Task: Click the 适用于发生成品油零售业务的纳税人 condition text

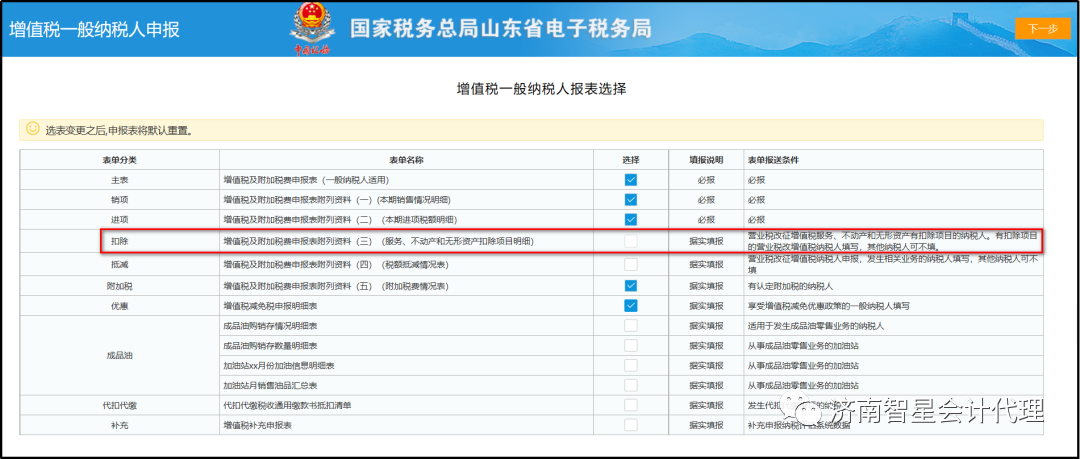Action: tap(816, 325)
